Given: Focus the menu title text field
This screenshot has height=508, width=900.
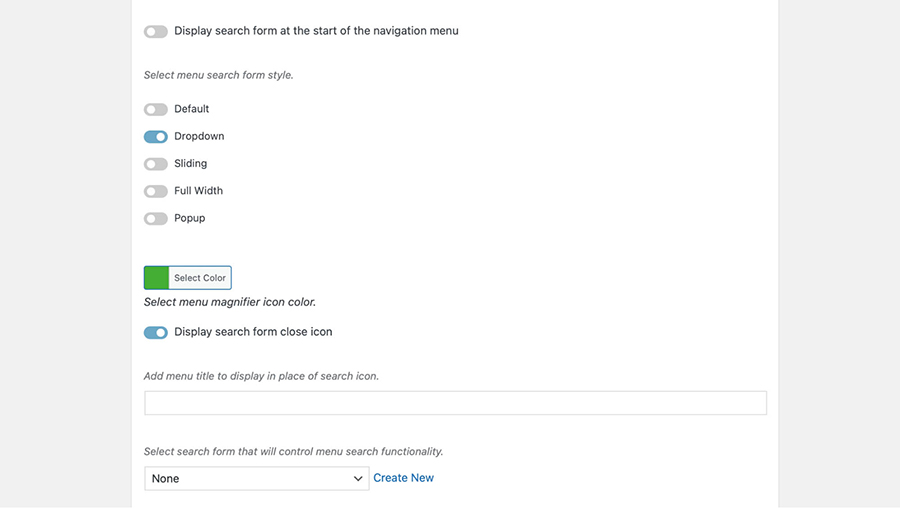Looking at the screenshot, I should point(455,403).
